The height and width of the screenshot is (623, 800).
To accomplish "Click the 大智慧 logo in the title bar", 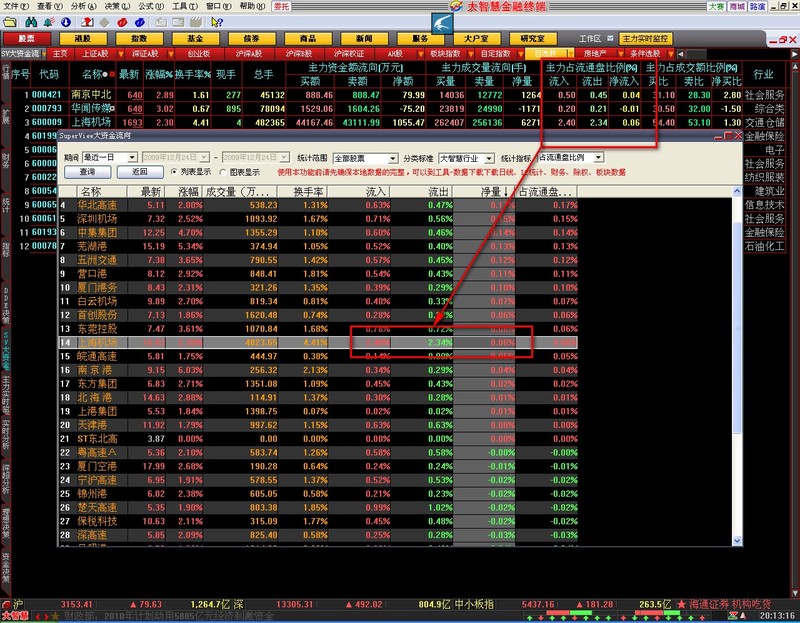I will point(457,6).
